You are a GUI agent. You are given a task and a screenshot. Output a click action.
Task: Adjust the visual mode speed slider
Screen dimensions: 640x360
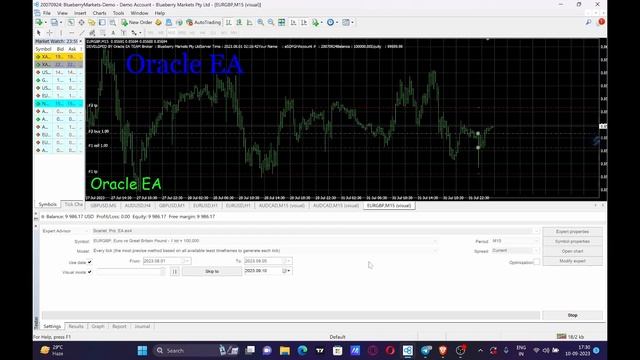[x=131, y=271]
